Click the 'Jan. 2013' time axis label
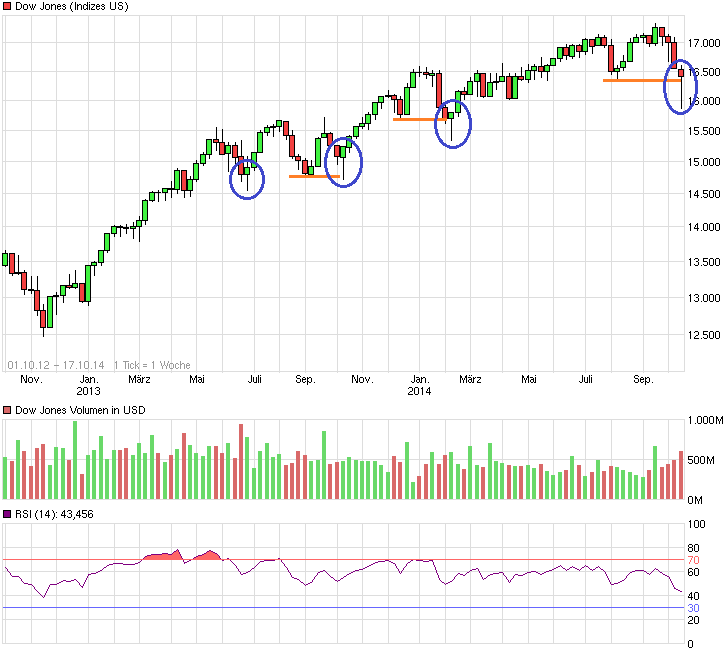This screenshot has height=652, width=726. tap(88, 385)
